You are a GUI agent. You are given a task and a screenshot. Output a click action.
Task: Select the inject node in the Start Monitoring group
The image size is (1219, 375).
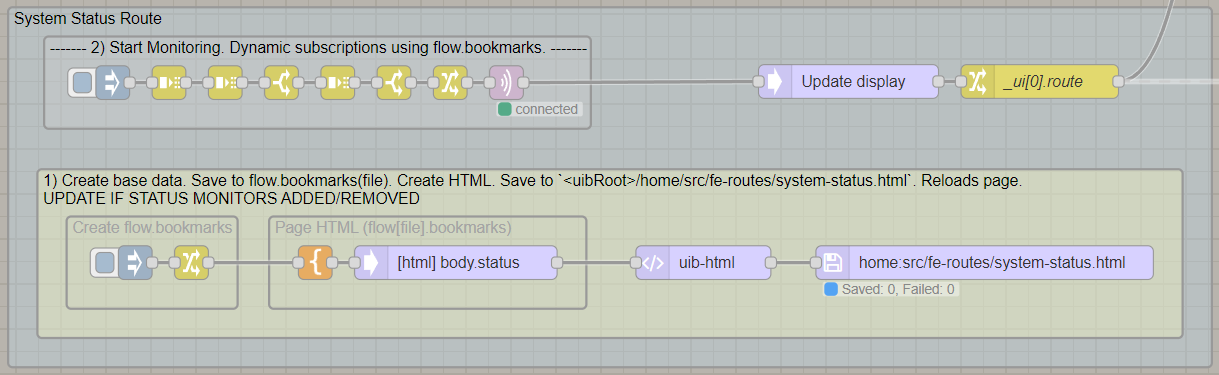pos(113,82)
